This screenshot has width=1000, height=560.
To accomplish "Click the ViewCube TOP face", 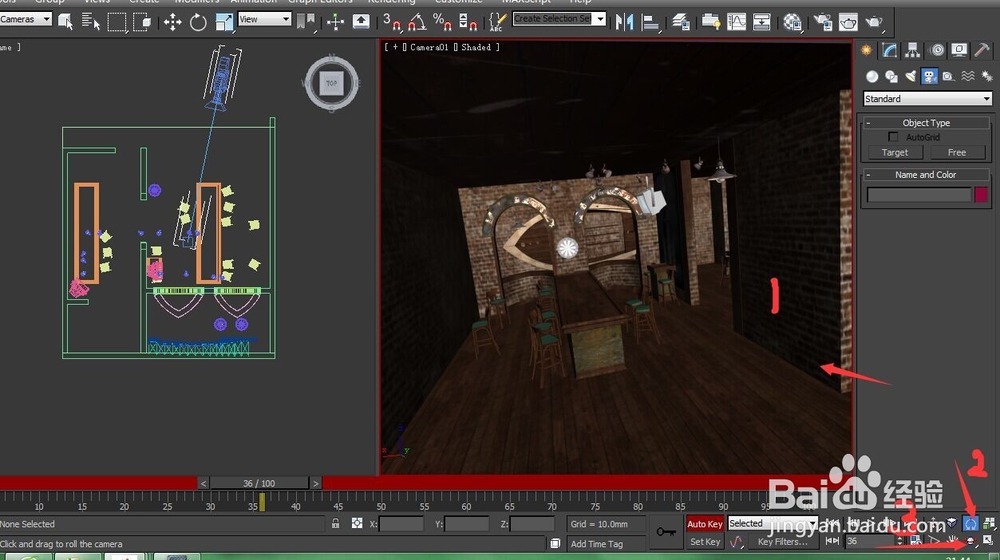I will (x=332, y=84).
